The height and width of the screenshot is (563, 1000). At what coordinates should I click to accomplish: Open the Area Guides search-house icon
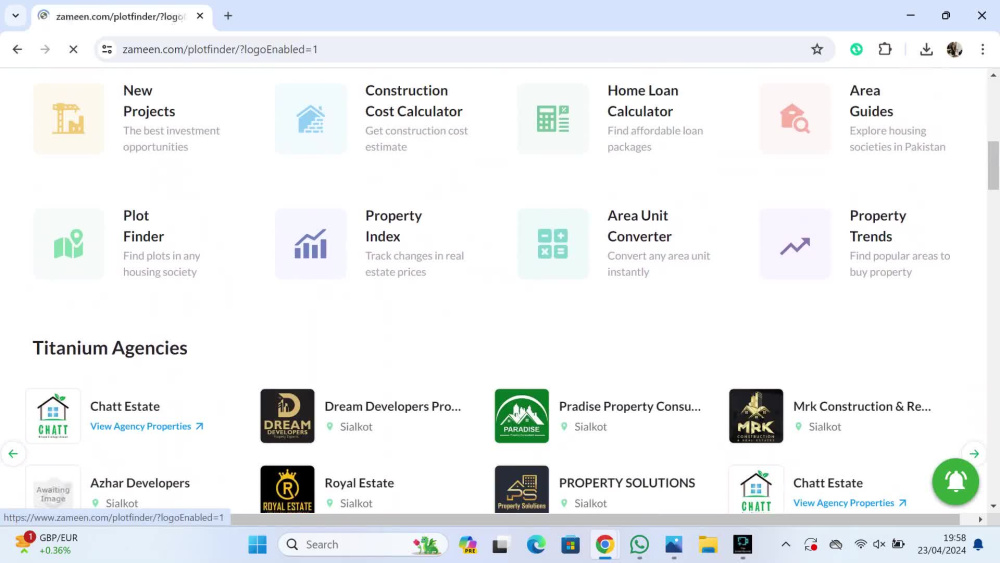(795, 119)
